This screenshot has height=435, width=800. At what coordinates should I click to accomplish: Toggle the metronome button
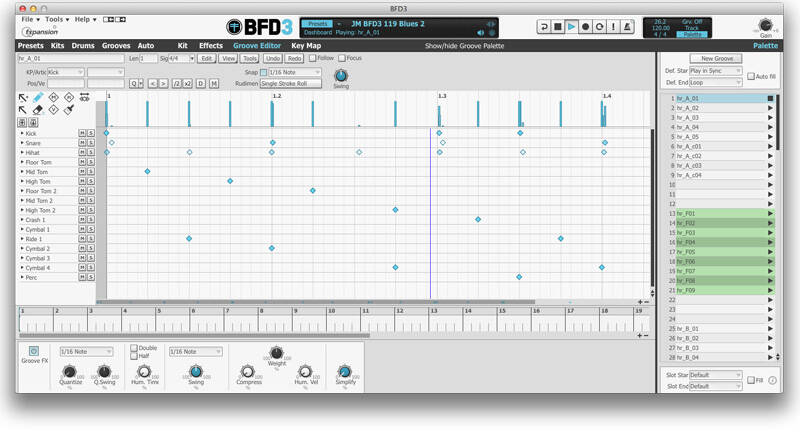[x=627, y=27]
